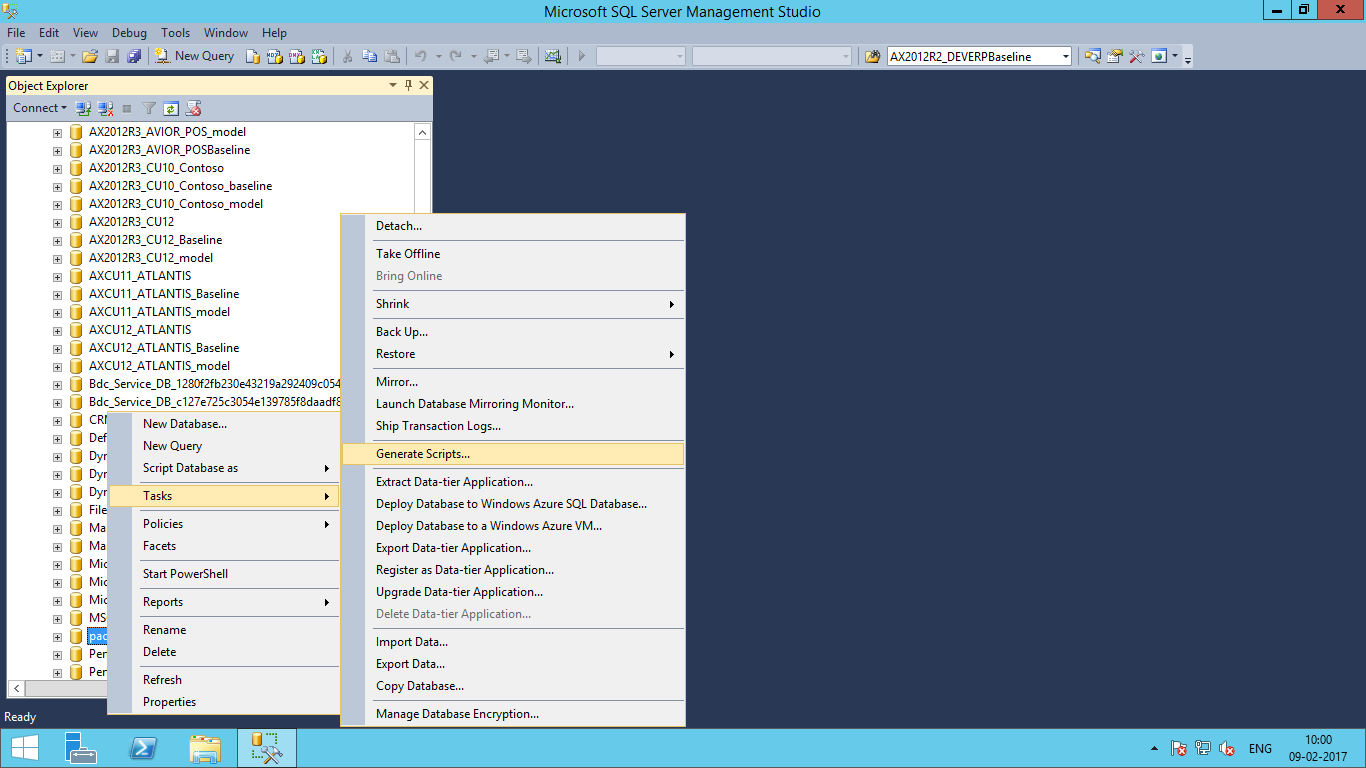
Task: Choose Generate Scripts... from Tasks submenu
Action: tap(422, 454)
